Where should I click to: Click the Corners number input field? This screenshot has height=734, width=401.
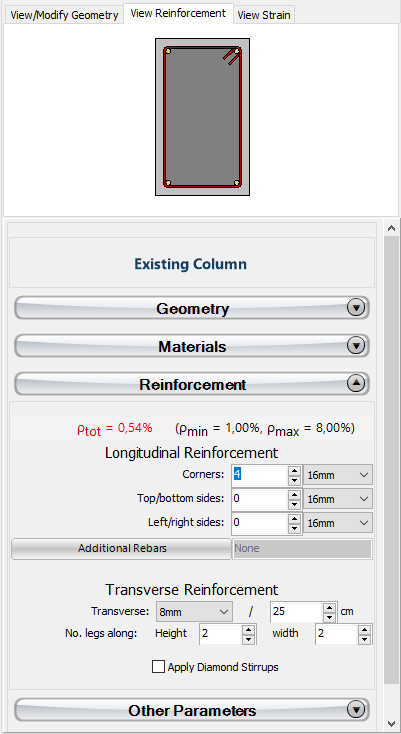(260, 475)
